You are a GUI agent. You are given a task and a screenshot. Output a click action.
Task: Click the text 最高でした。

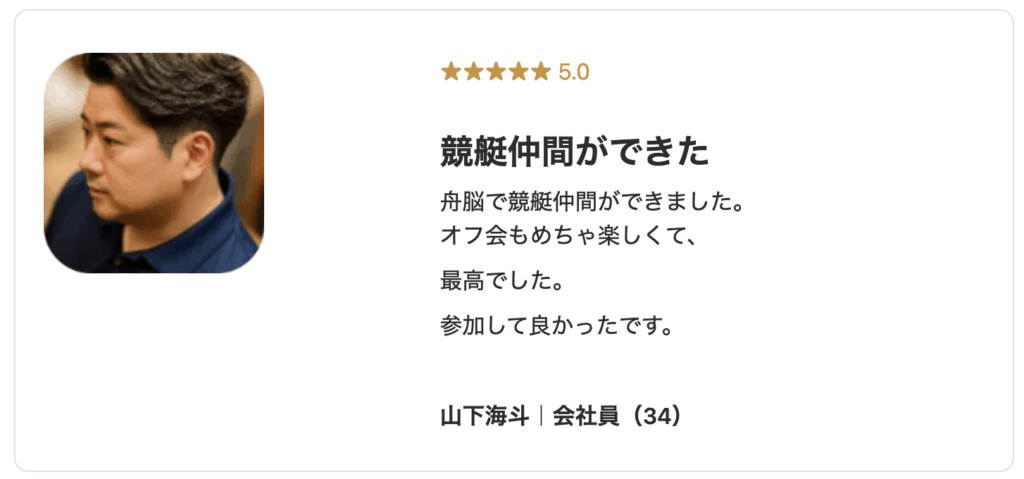(x=501, y=280)
